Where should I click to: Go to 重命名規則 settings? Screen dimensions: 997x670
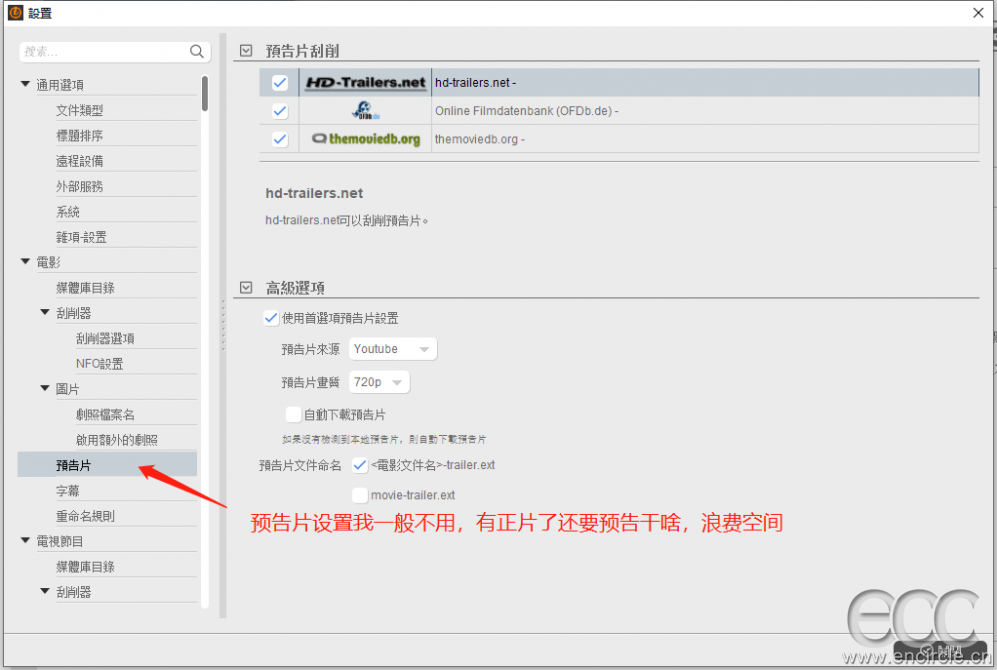click(x=85, y=516)
